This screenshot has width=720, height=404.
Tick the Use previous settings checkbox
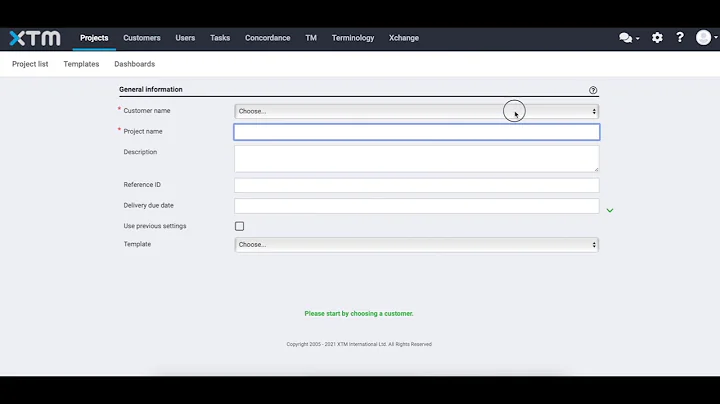tap(239, 226)
